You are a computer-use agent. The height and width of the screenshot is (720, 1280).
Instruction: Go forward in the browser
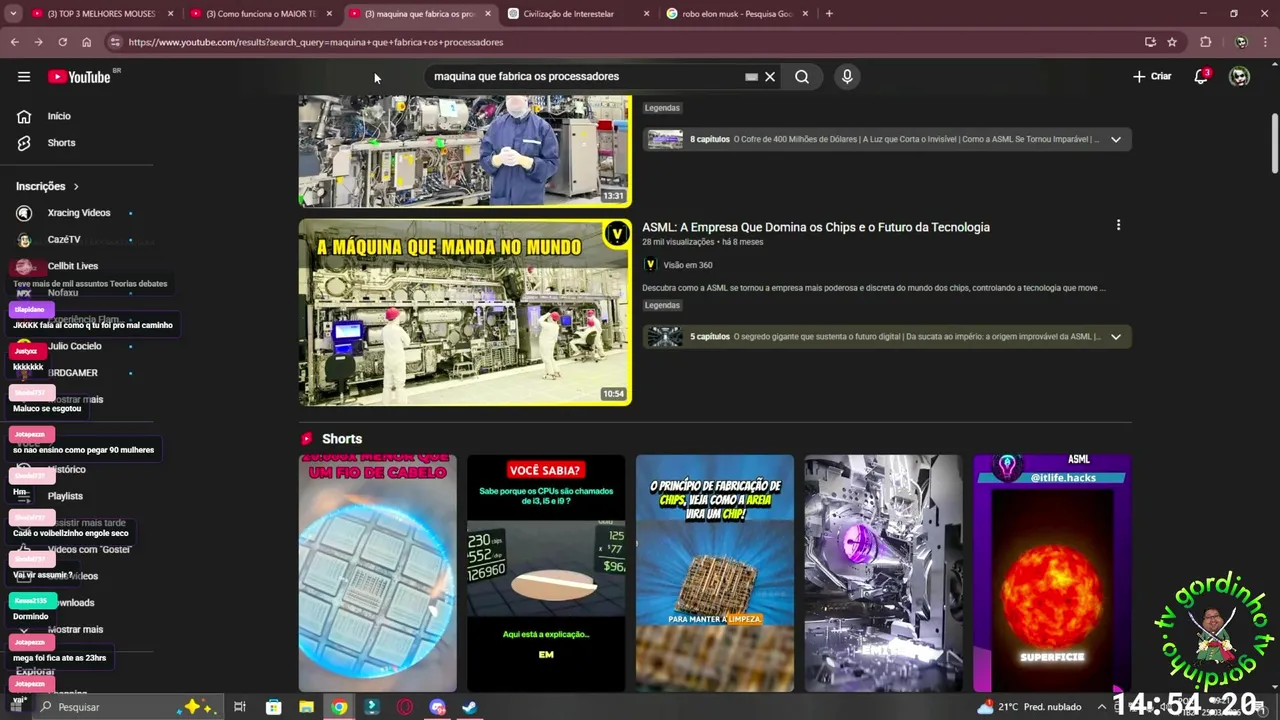(38, 42)
